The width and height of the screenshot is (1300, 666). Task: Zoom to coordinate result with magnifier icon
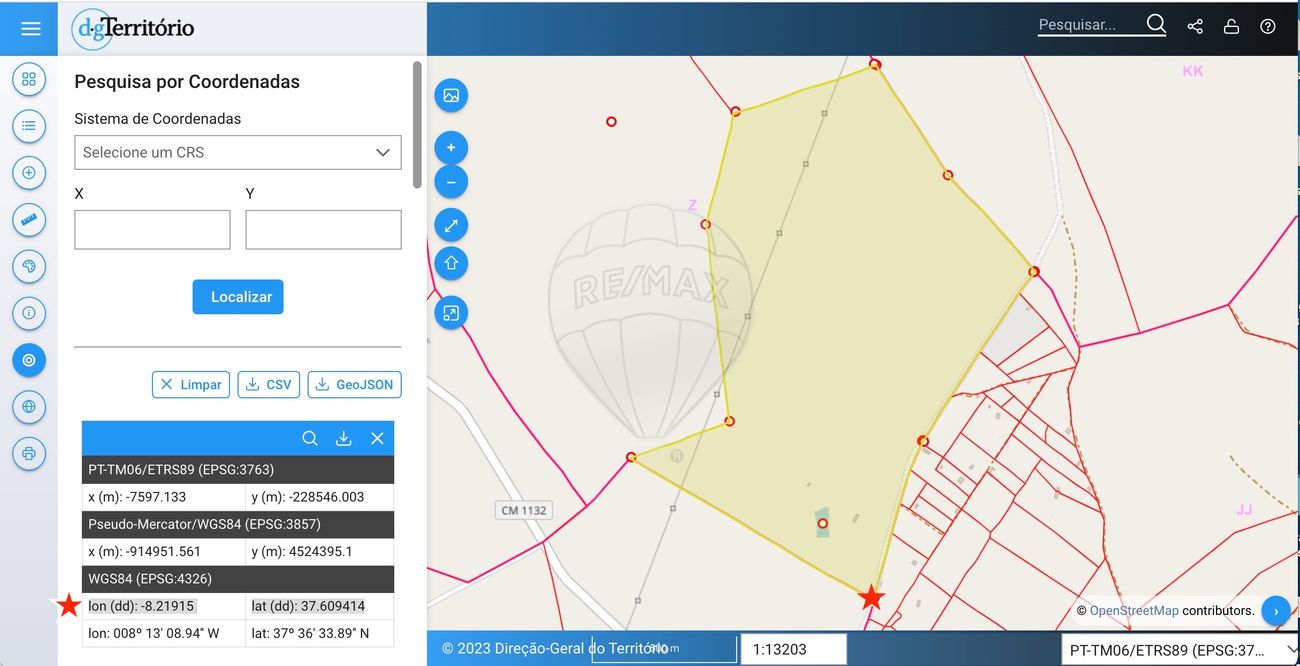(310, 438)
